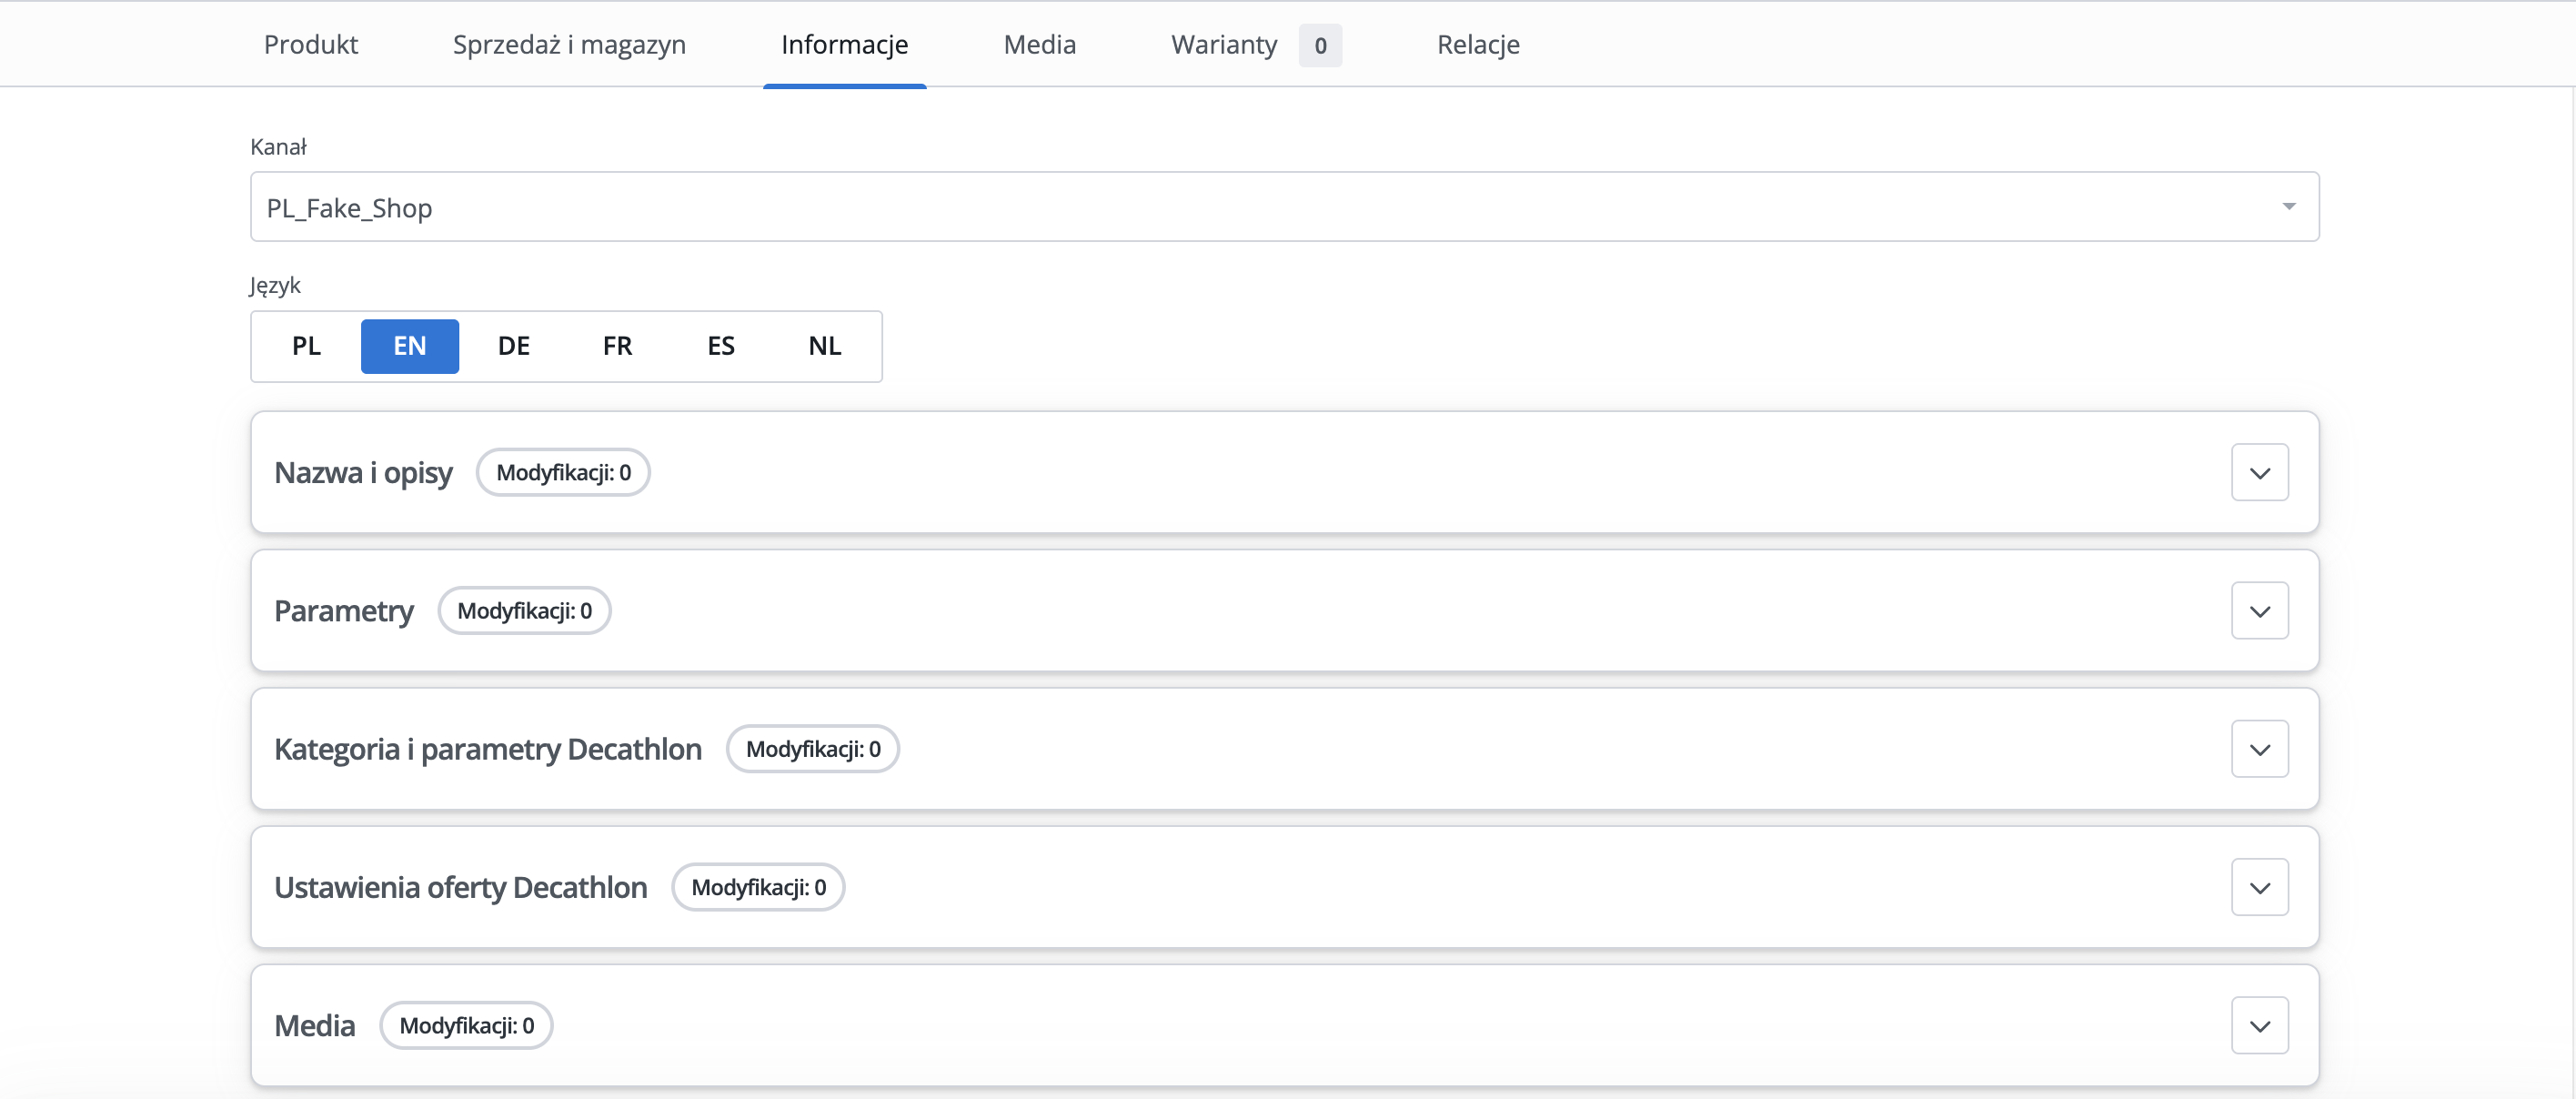The height and width of the screenshot is (1099, 2576).
Task: Open the Media tab
Action: (1039, 45)
